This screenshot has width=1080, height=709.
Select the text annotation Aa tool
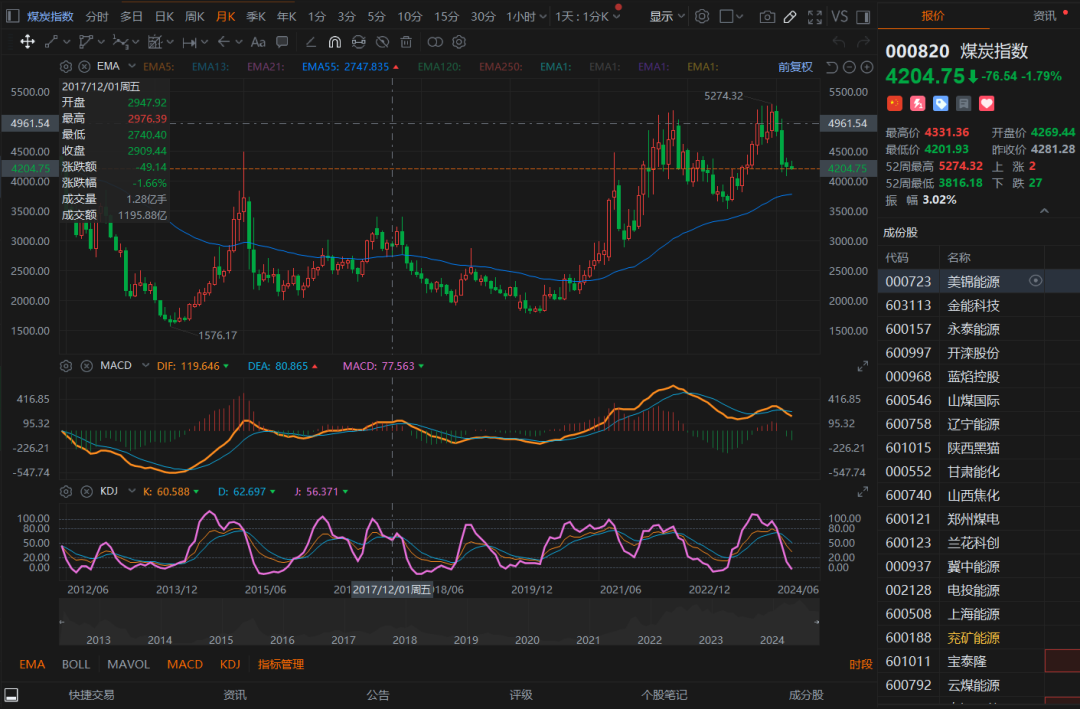258,42
